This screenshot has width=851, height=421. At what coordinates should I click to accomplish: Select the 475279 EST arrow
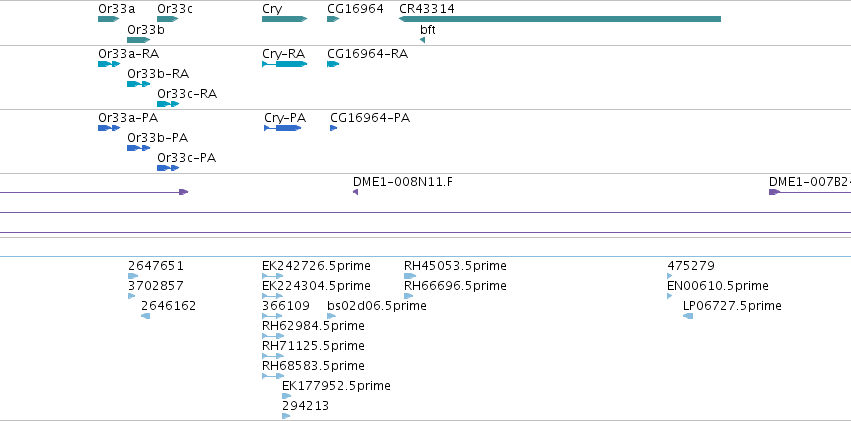(x=670, y=276)
